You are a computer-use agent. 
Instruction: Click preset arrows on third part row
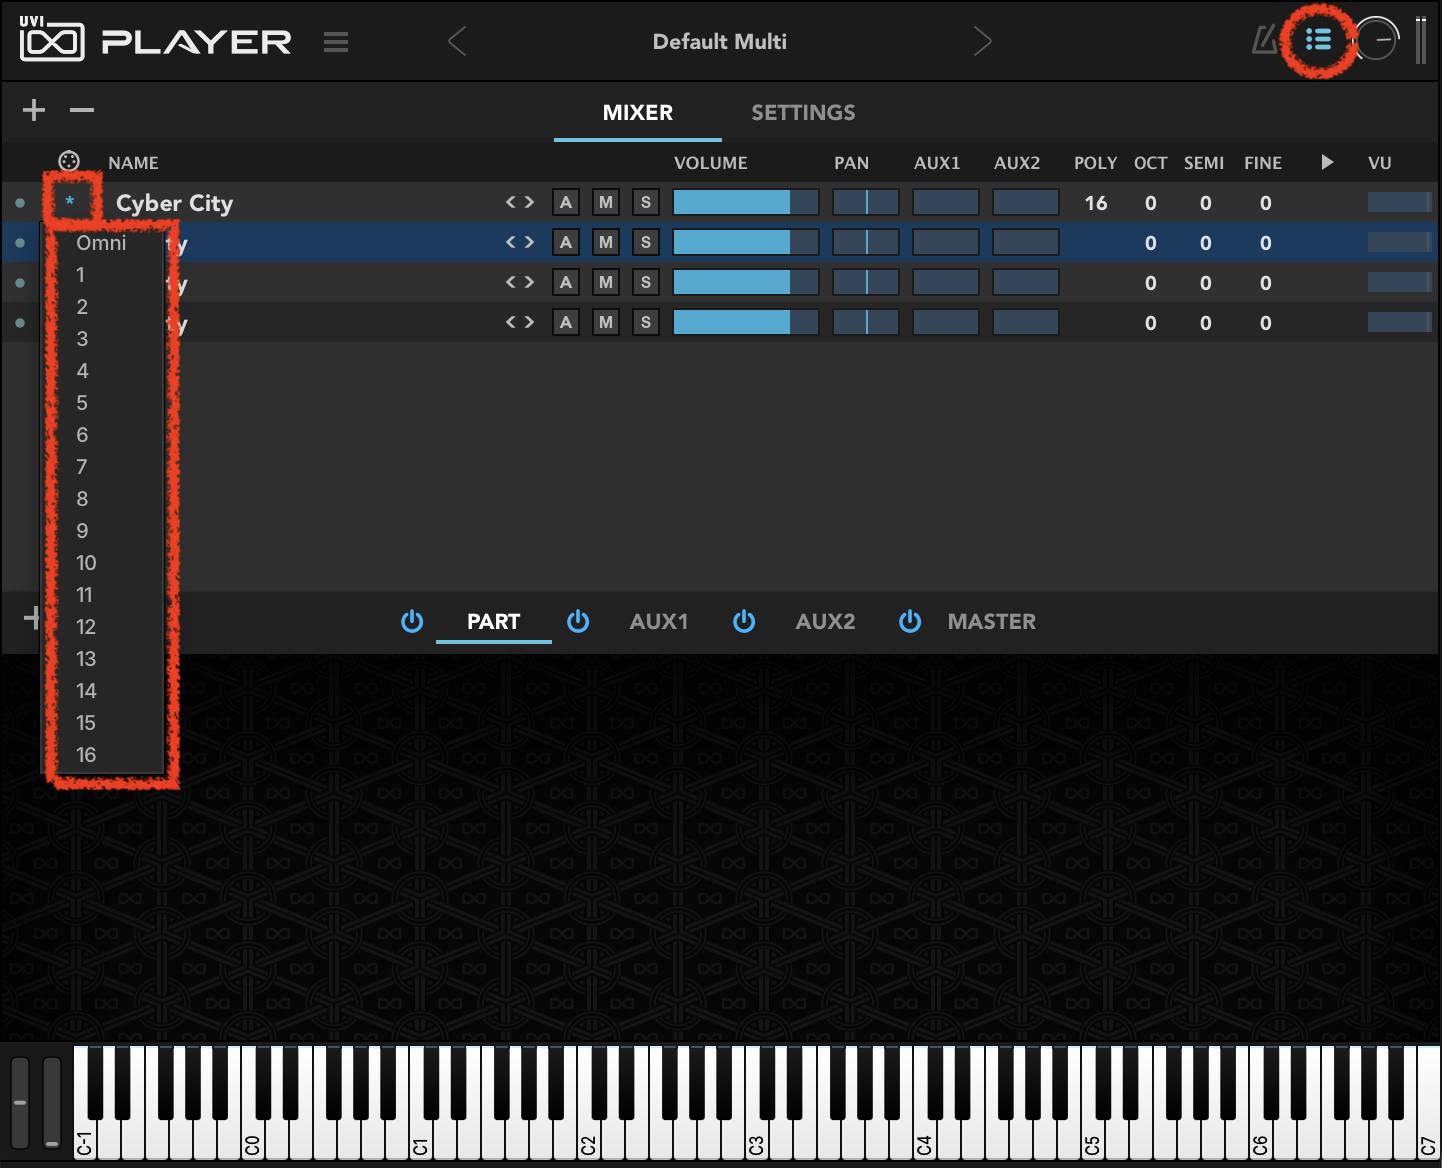tap(520, 282)
